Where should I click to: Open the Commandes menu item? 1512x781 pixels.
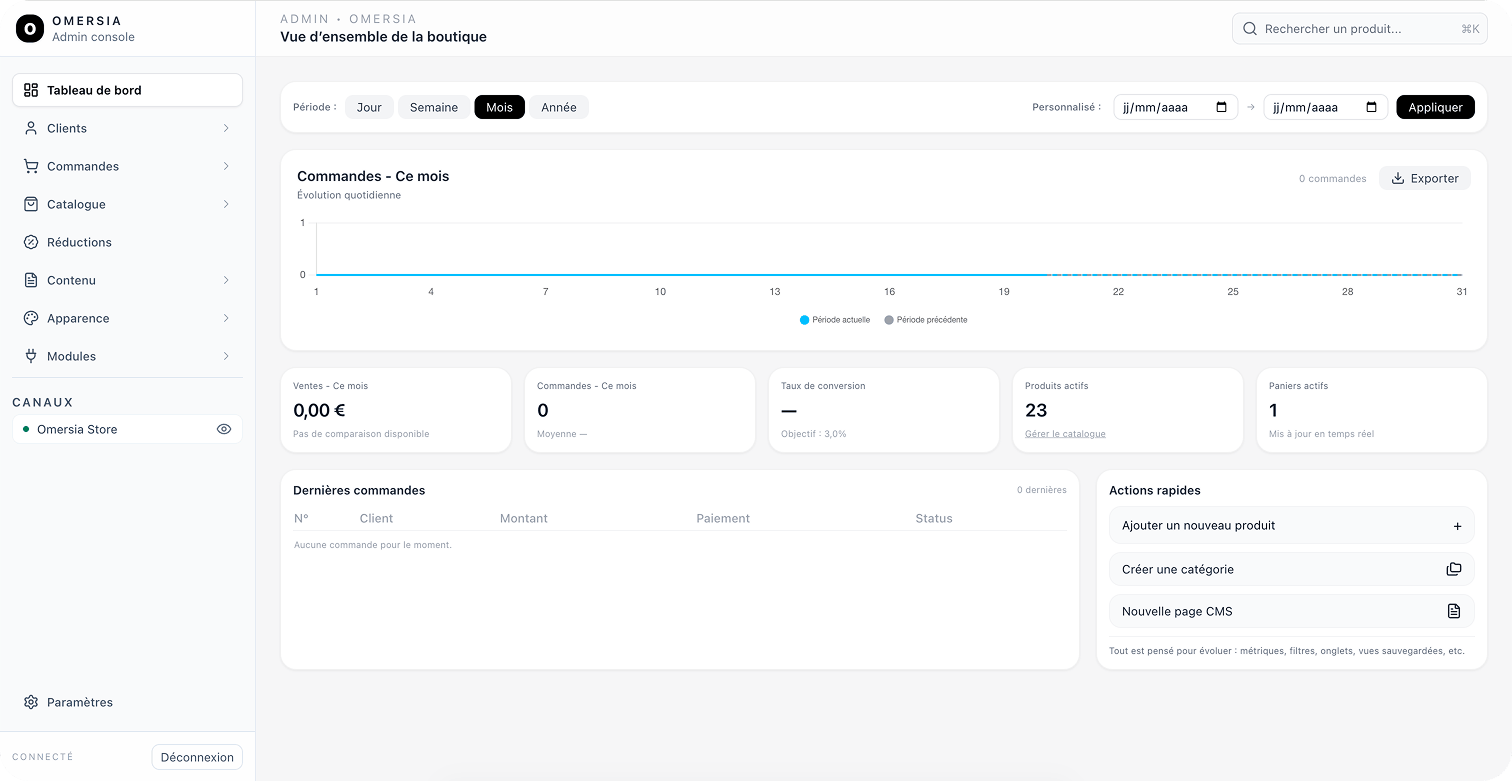pos(83,166)
